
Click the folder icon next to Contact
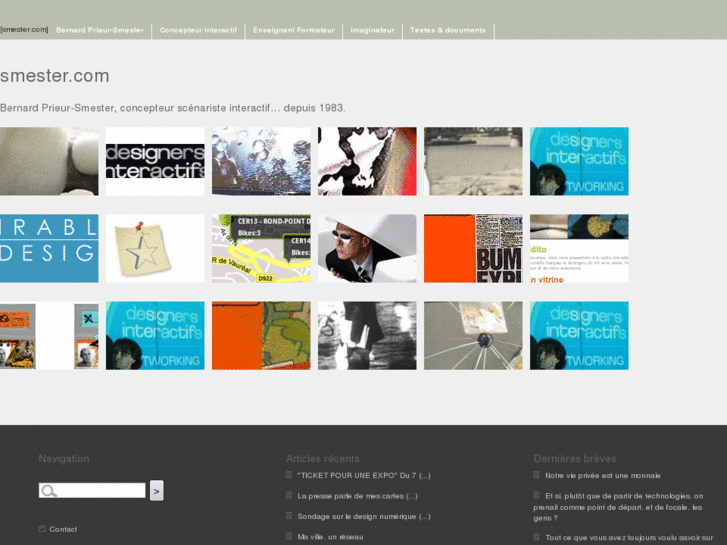pos(42,529)
